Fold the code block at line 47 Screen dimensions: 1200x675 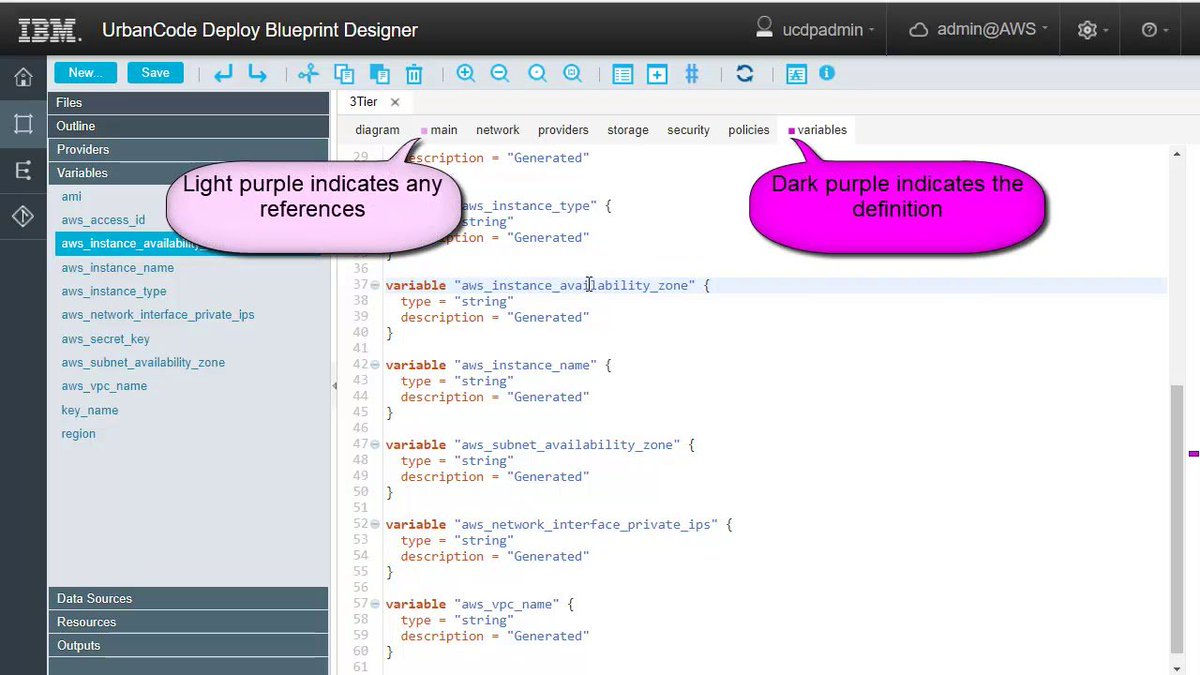point(375,445)
